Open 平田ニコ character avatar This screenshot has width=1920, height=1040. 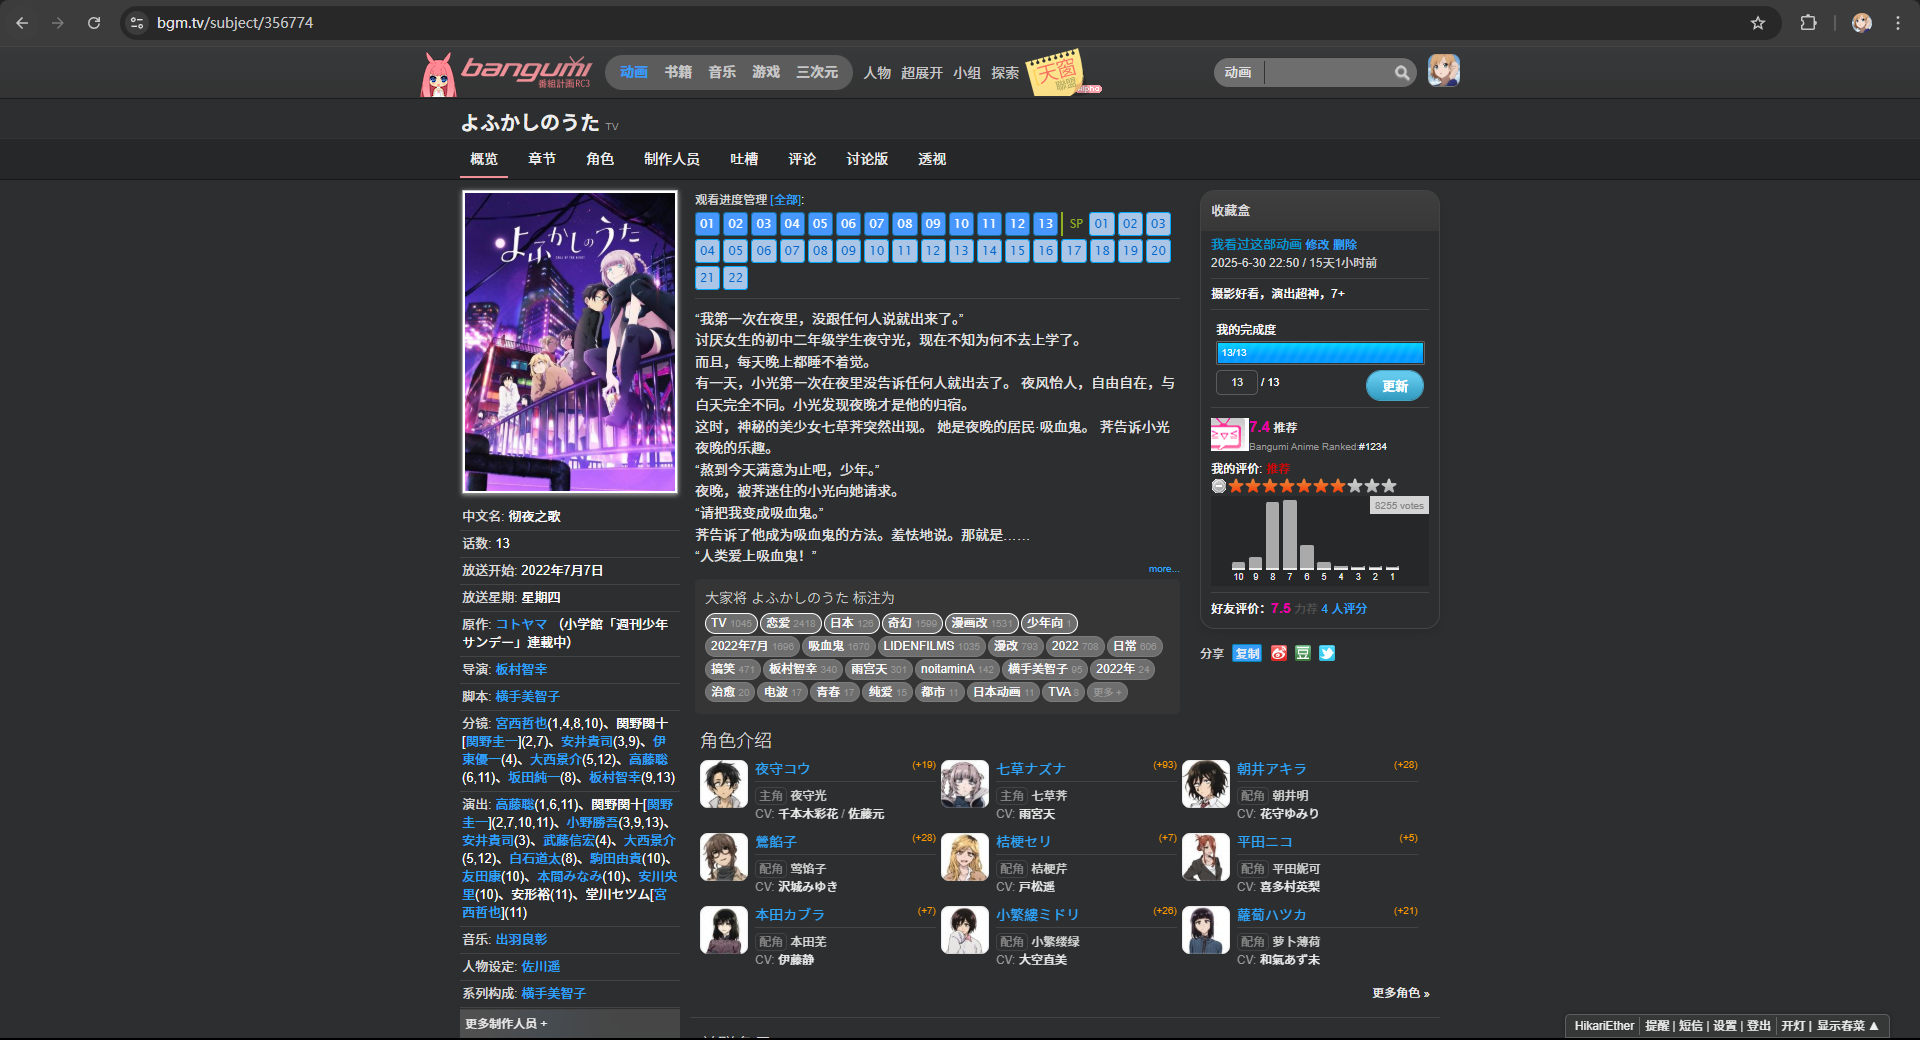coord(1206,857)
